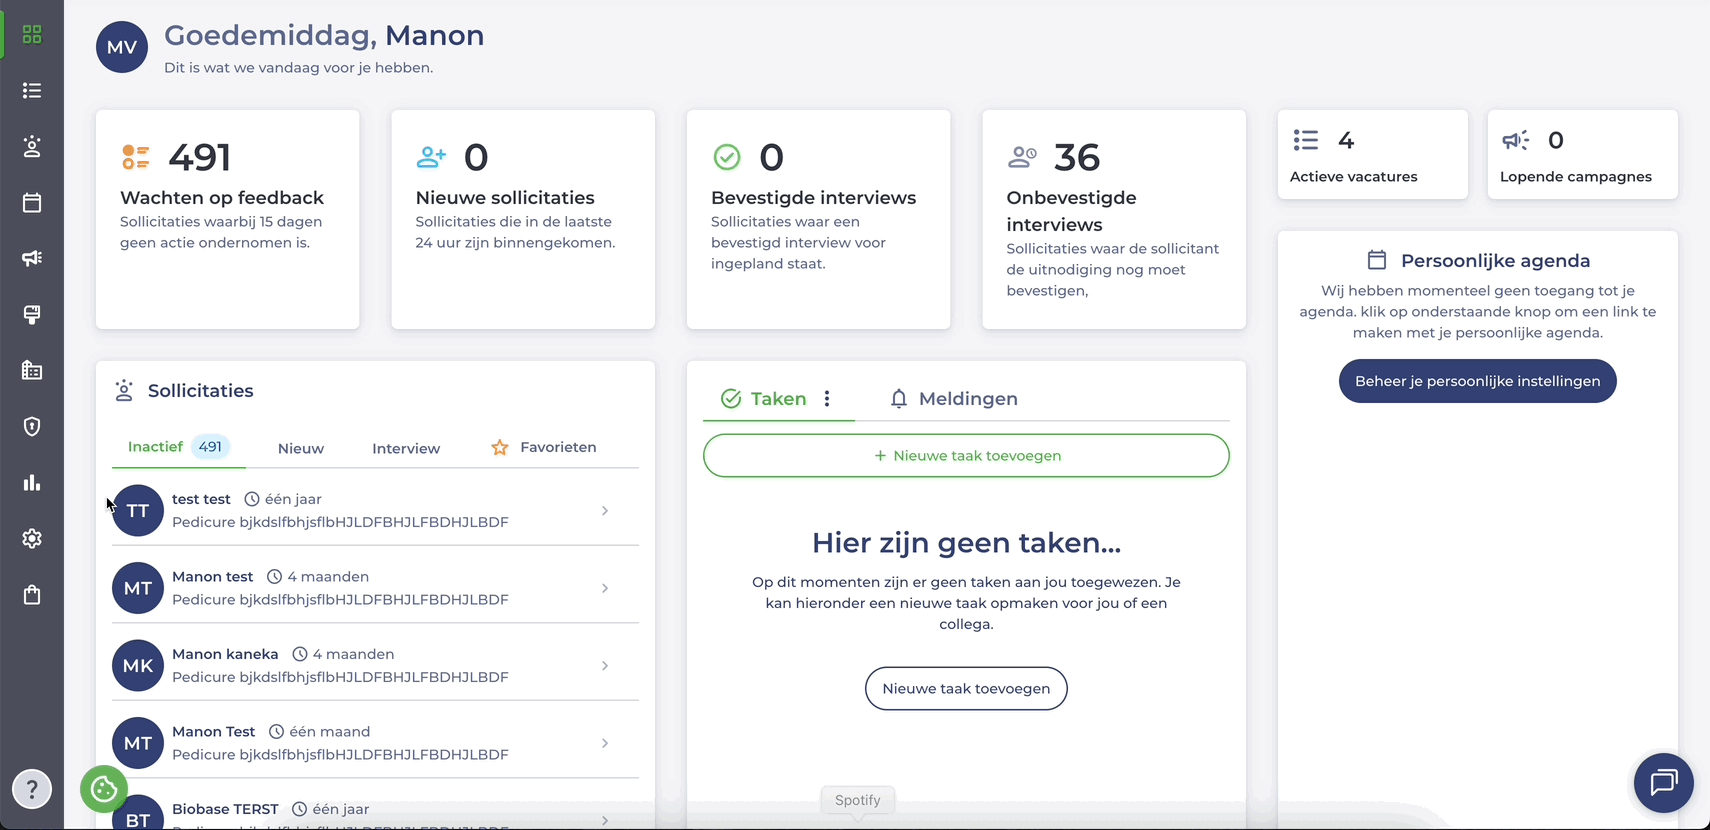This screenshot has width=1710, height=830.
Task: Open the campaigns megaphone icon in sidebar
Action: coord(32,259)
